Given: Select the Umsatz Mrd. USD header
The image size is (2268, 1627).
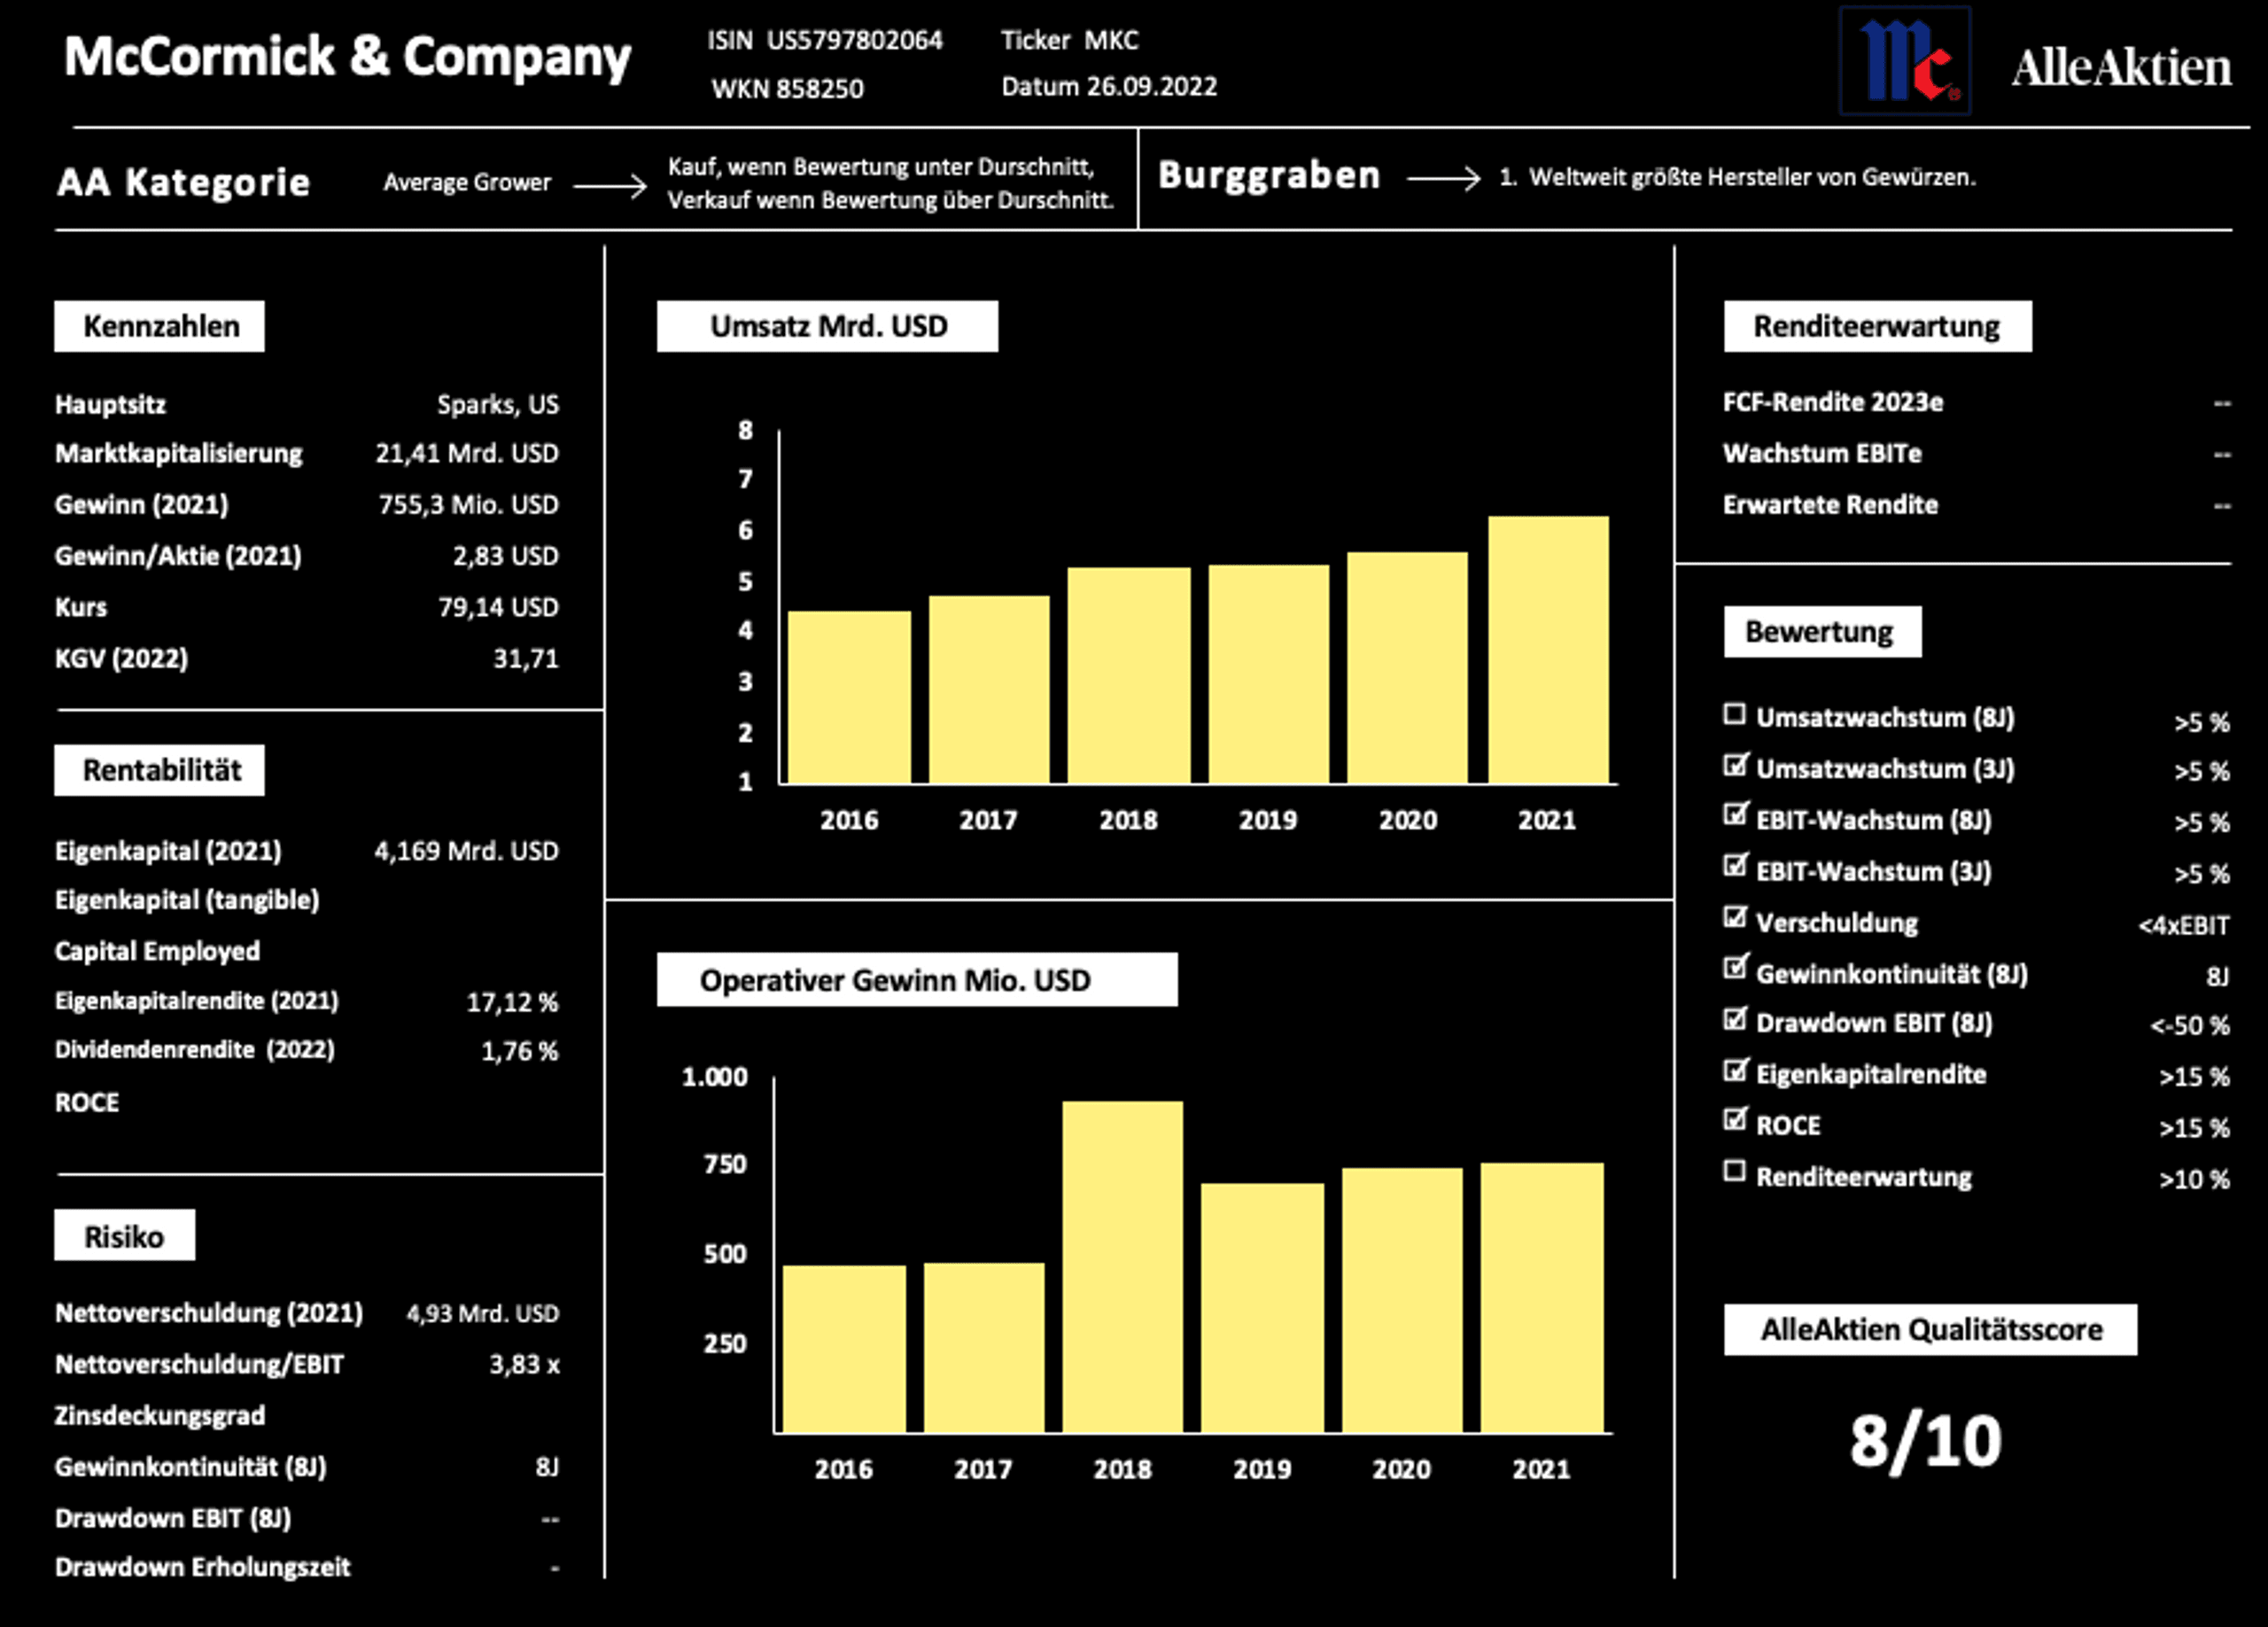Looking at the screenshot, I should (x=827, y=326).
